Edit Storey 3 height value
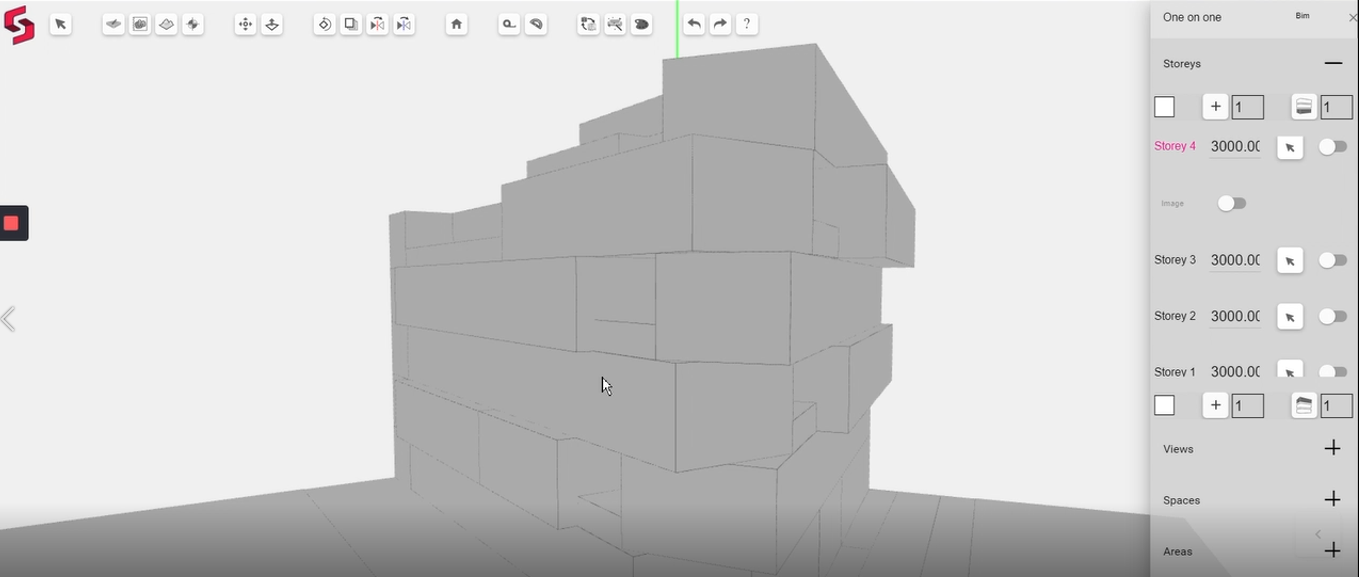The width and height of the screenshot is (1359, 577). pyautogui.click(x=1235, y=261)
